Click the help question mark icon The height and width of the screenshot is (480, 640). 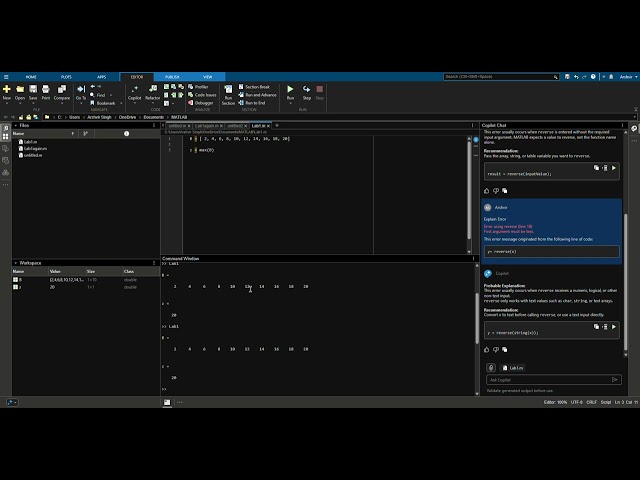click(x=593, y=77)
